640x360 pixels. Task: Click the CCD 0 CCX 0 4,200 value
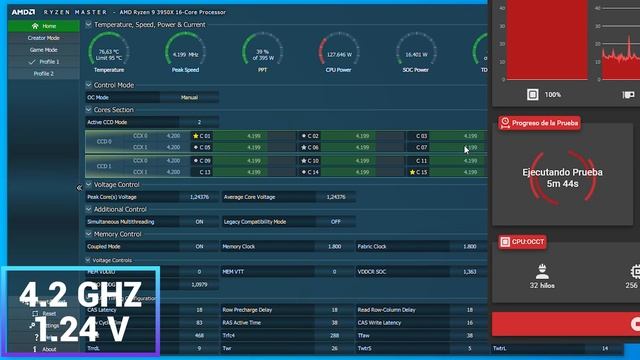173,136
